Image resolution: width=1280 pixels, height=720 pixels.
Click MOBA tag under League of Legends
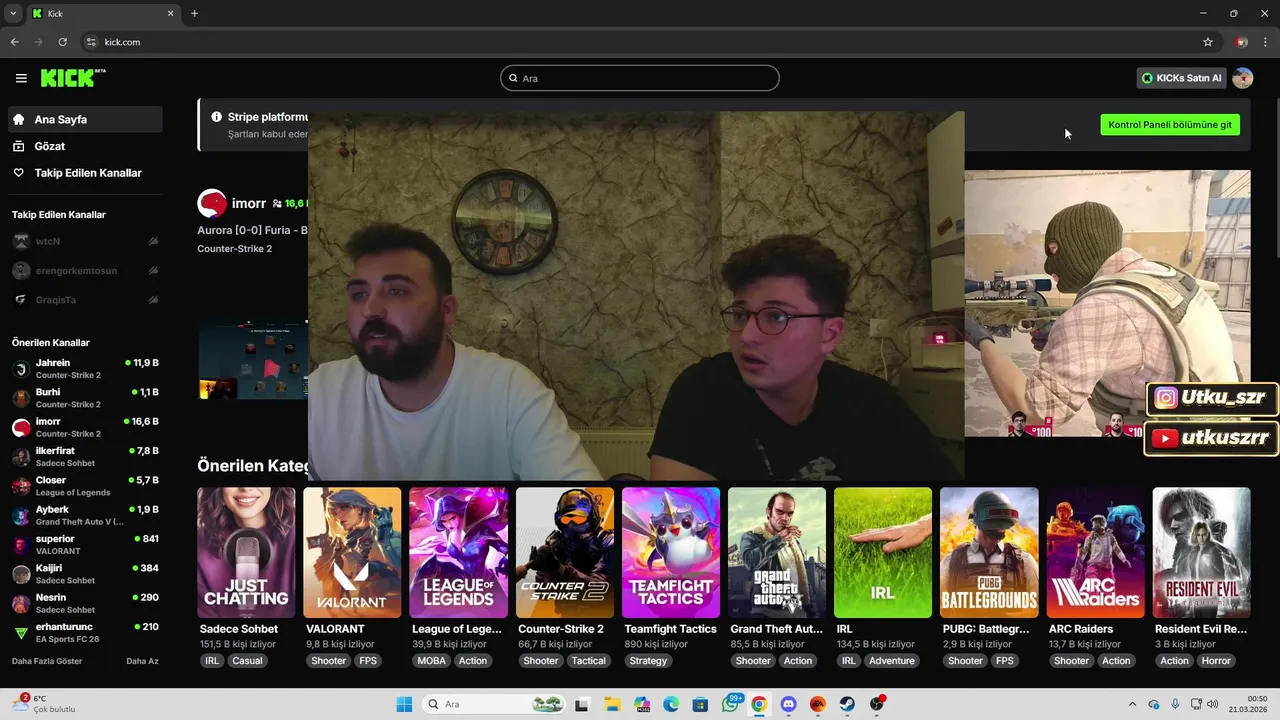click(x=432, y=661)
